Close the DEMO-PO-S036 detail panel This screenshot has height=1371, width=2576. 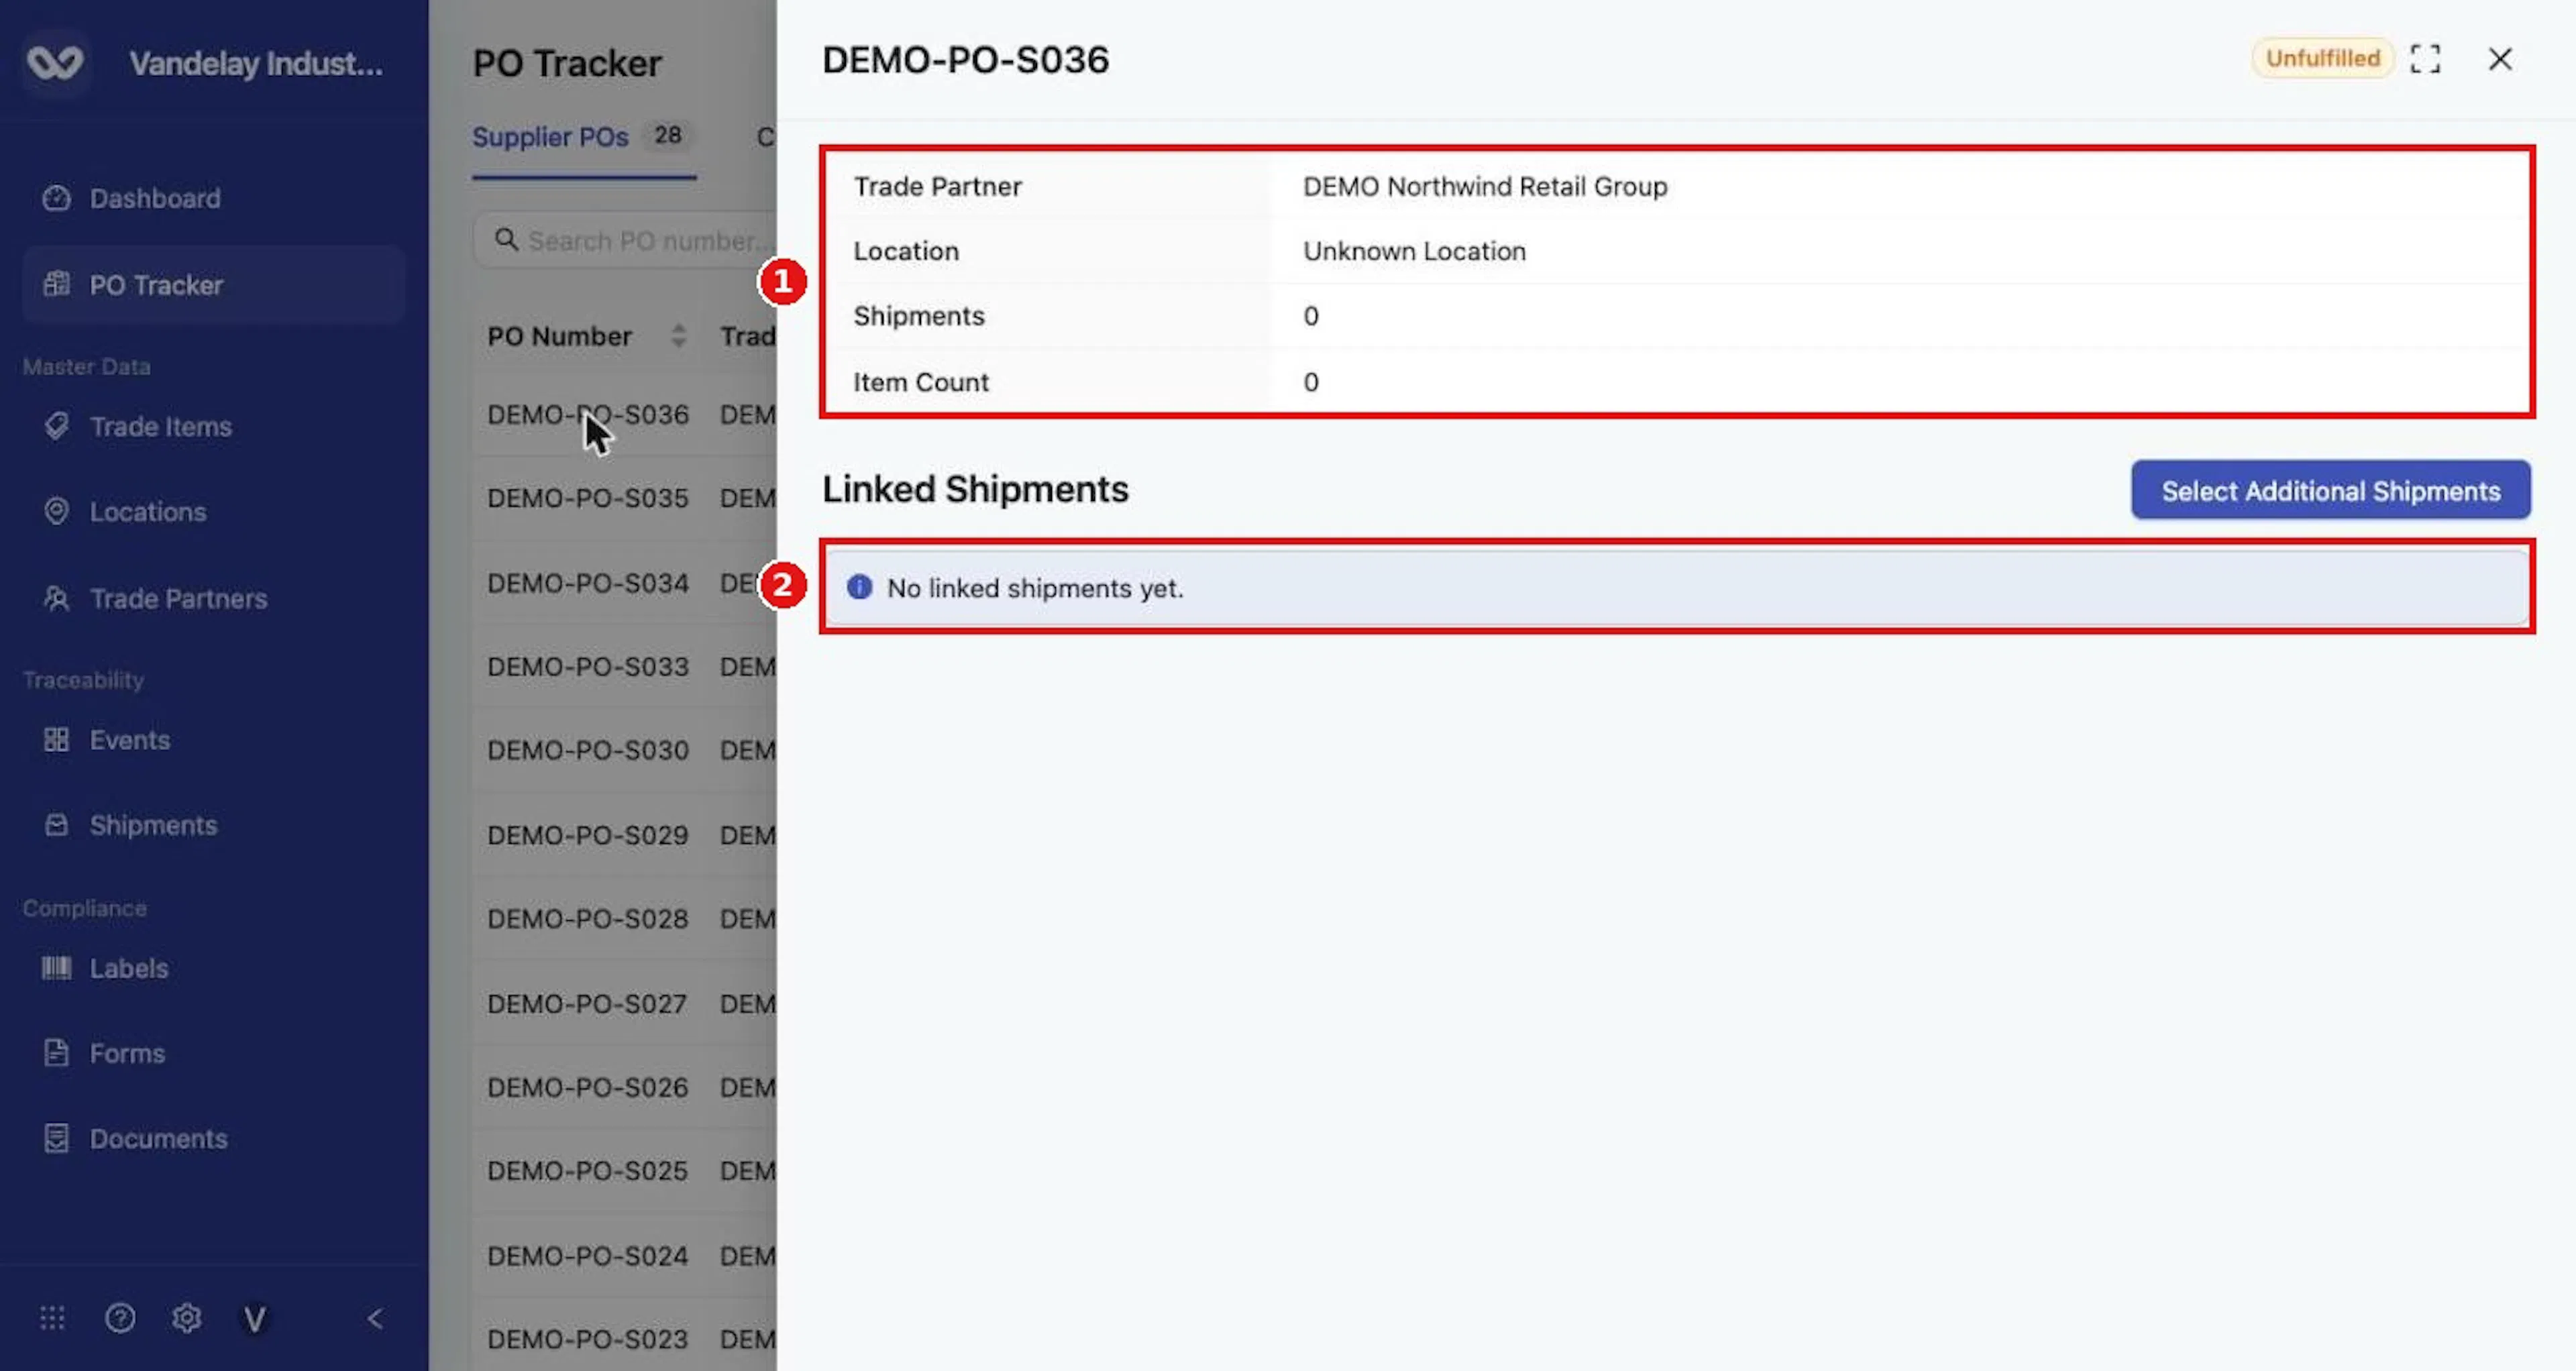point(2500,59)
